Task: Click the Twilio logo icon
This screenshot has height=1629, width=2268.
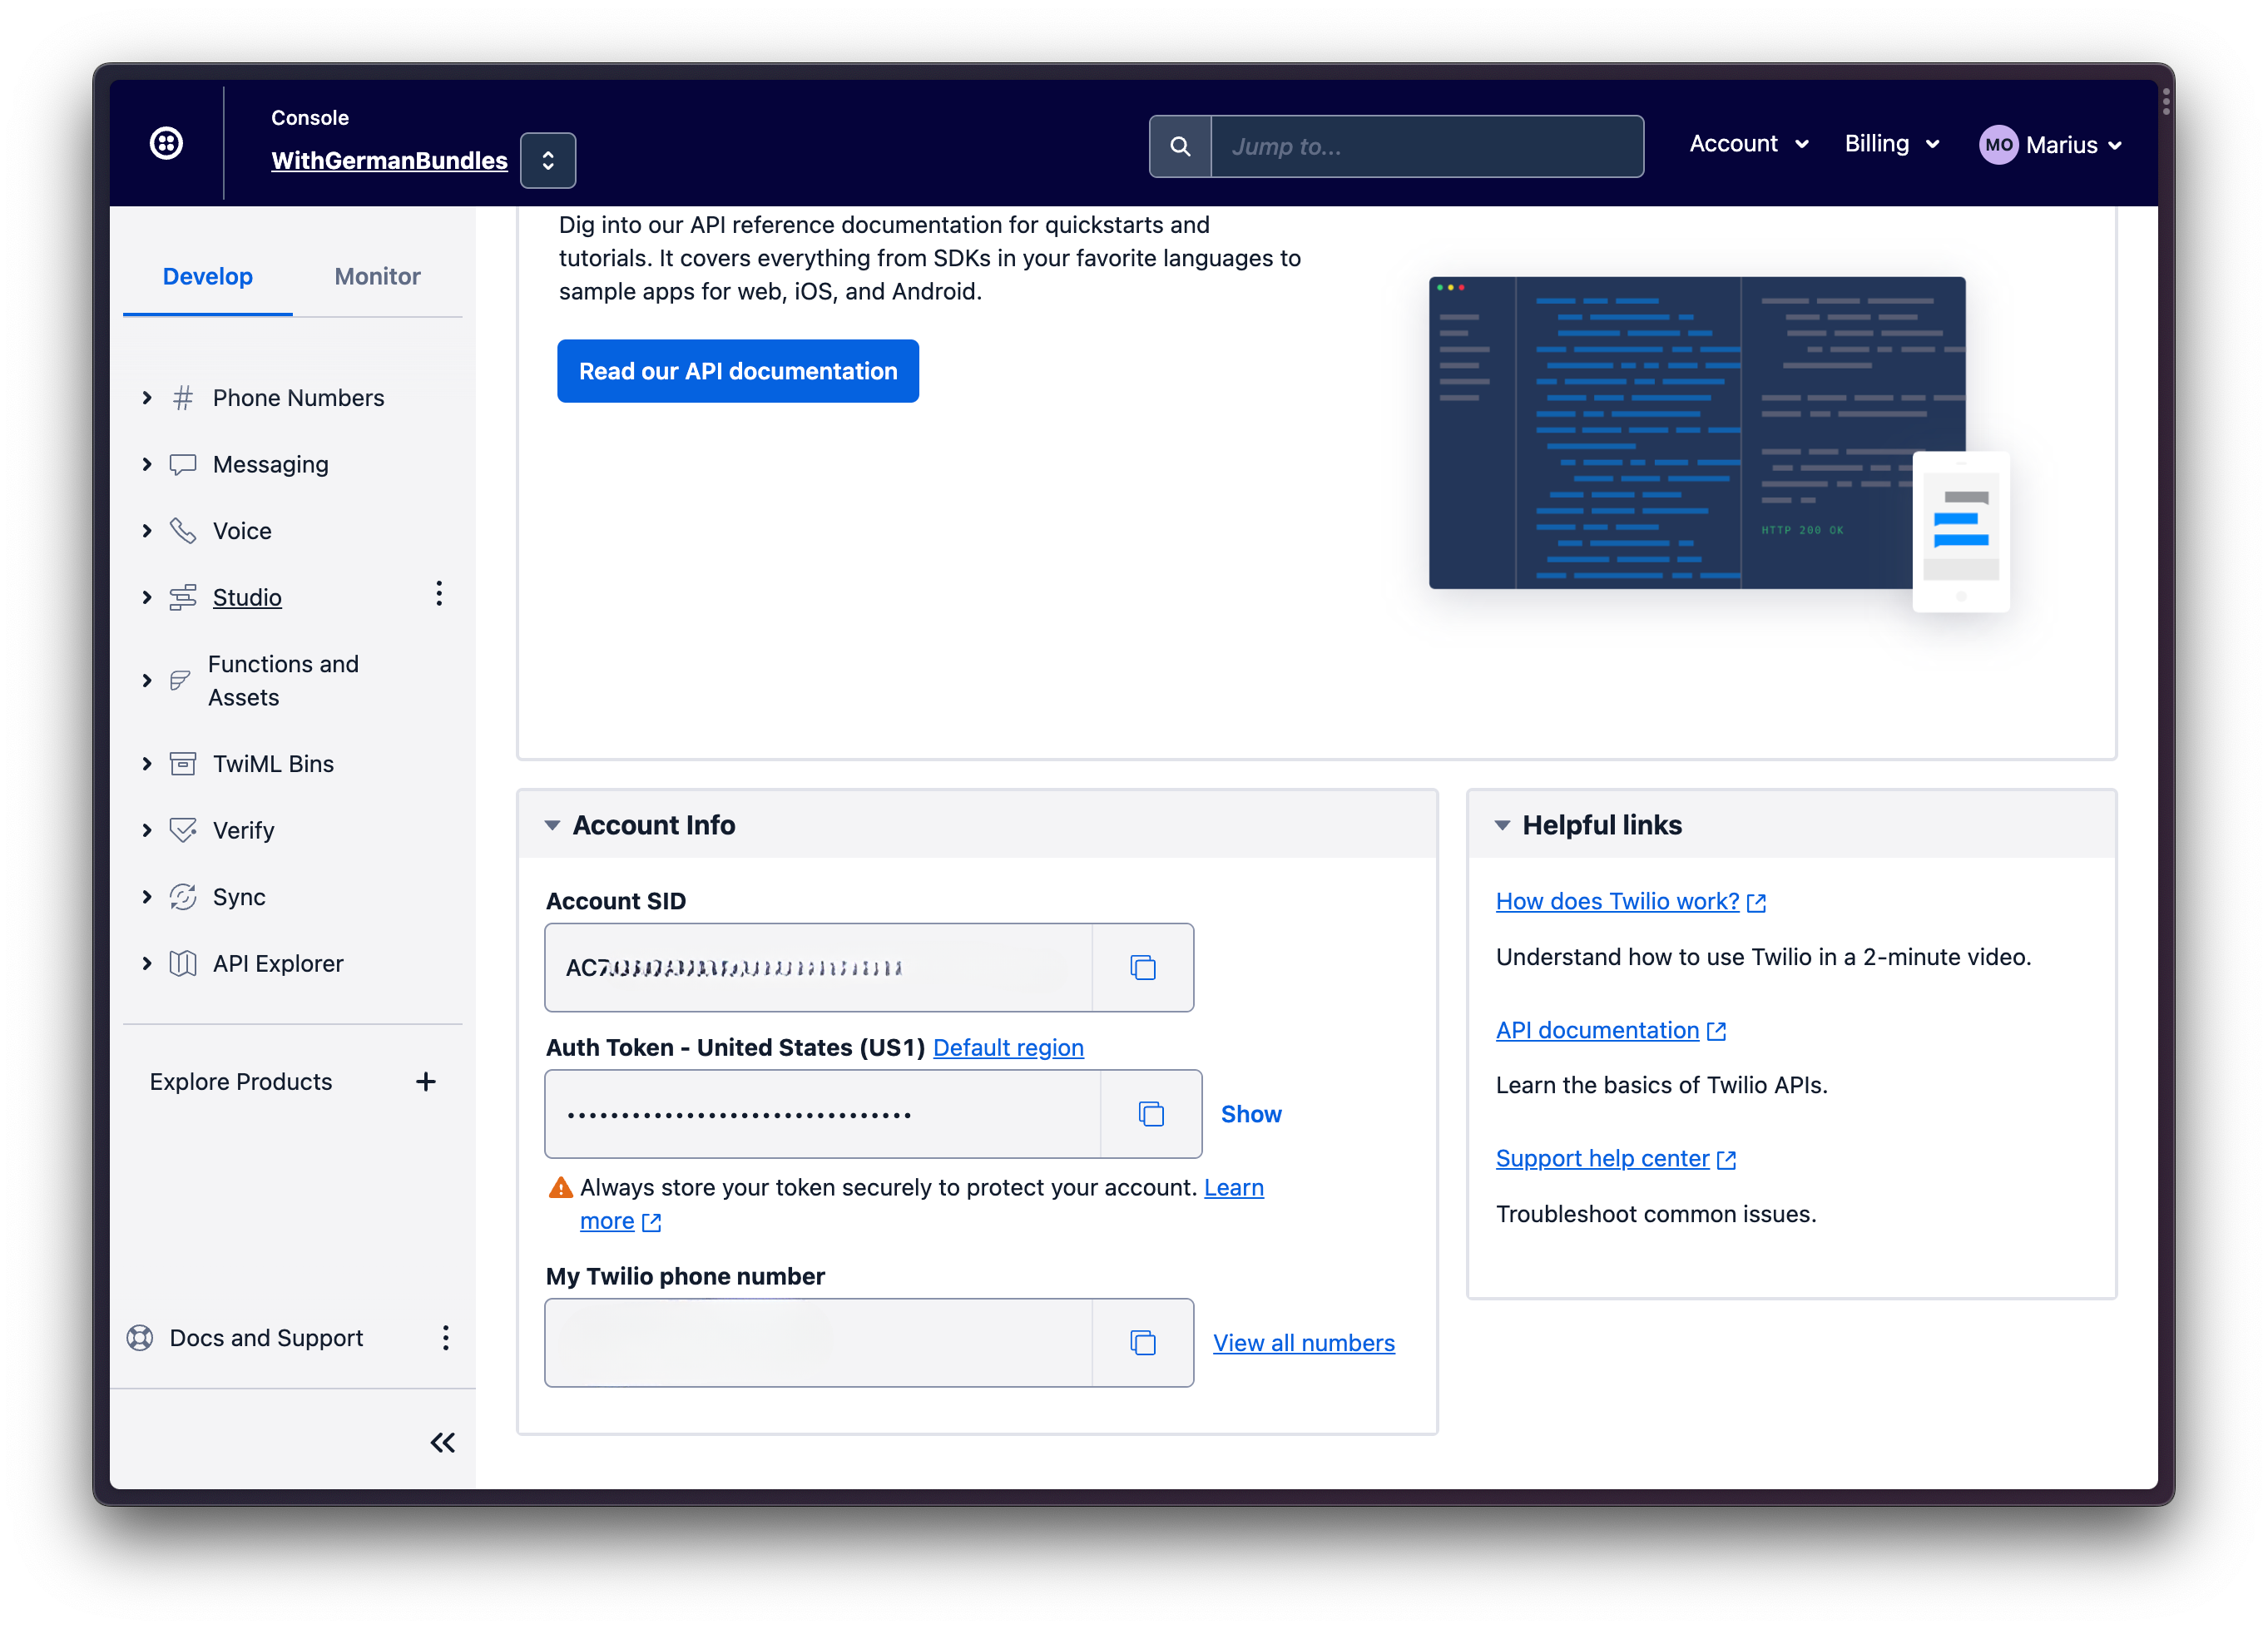Action: pyautogui.click(x=166, y=143)
